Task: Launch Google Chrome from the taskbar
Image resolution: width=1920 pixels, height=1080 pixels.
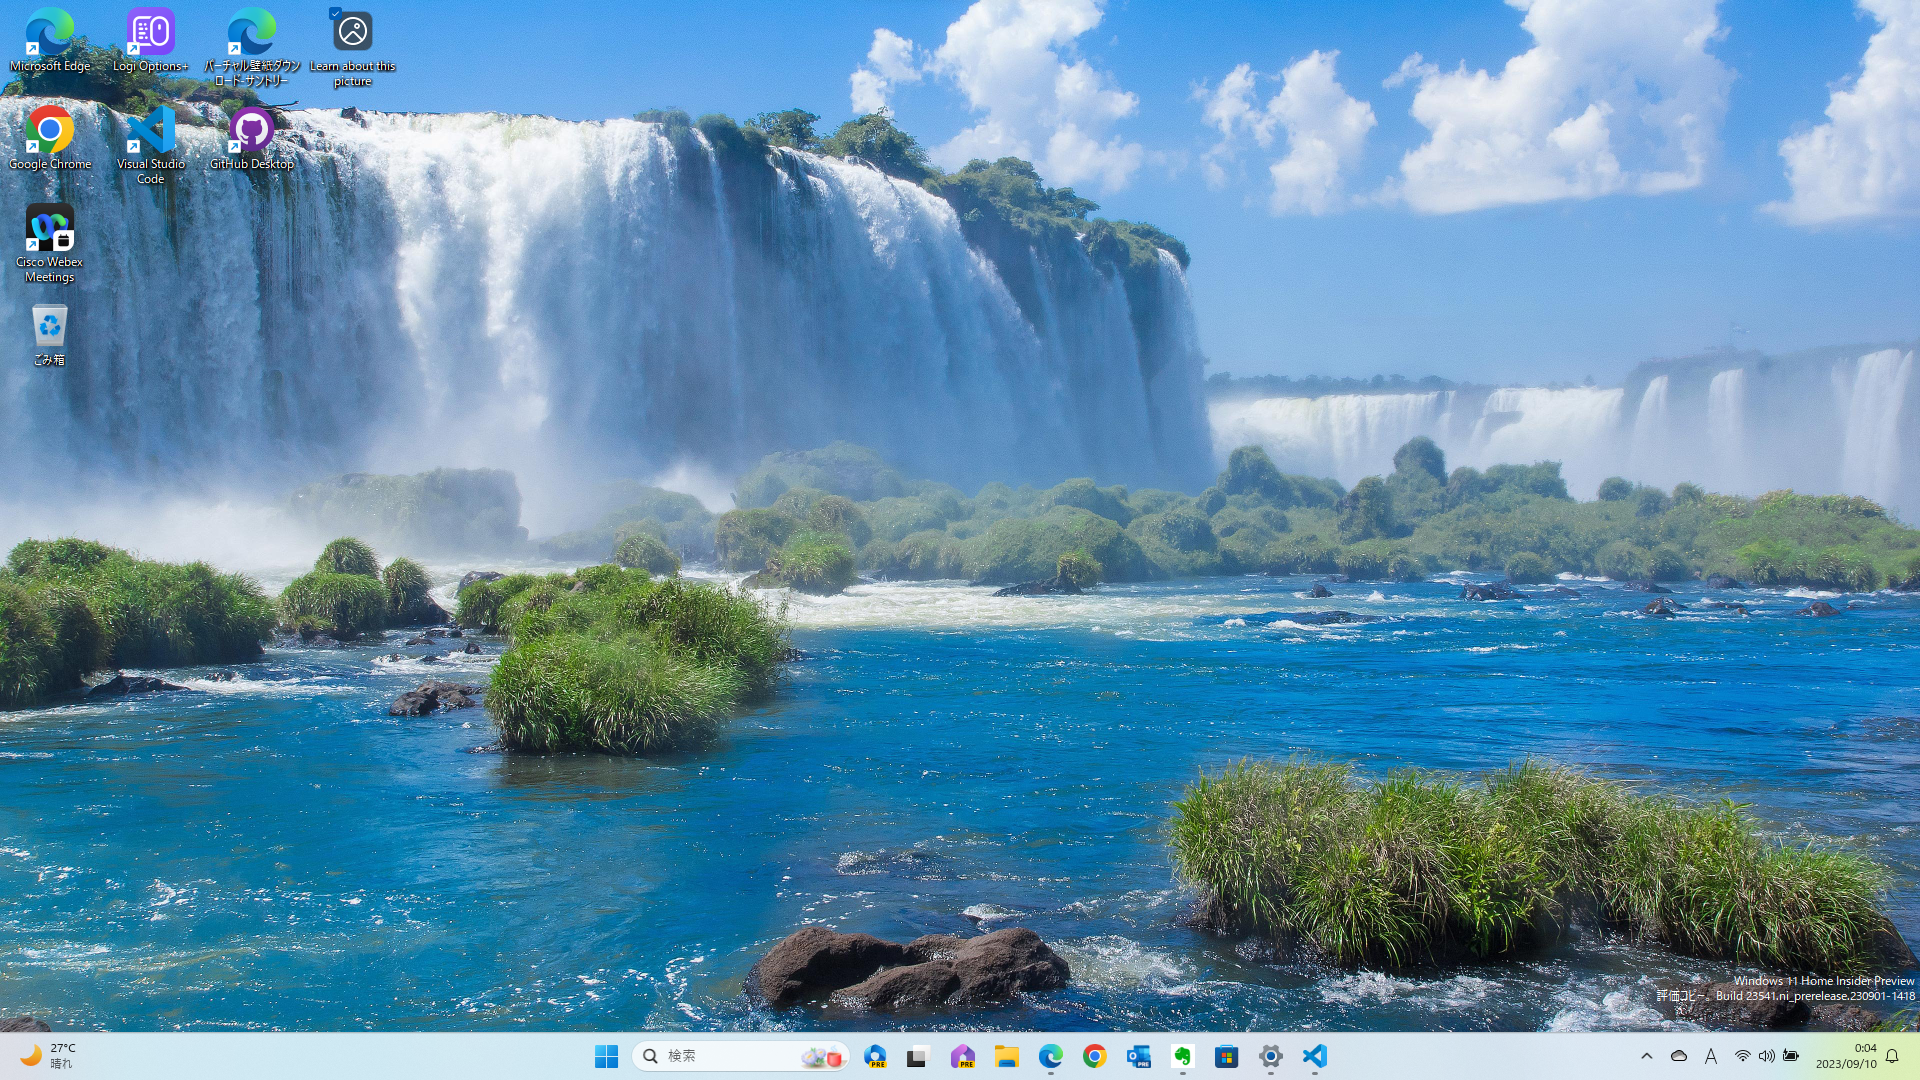Action: [1094, 1056]
